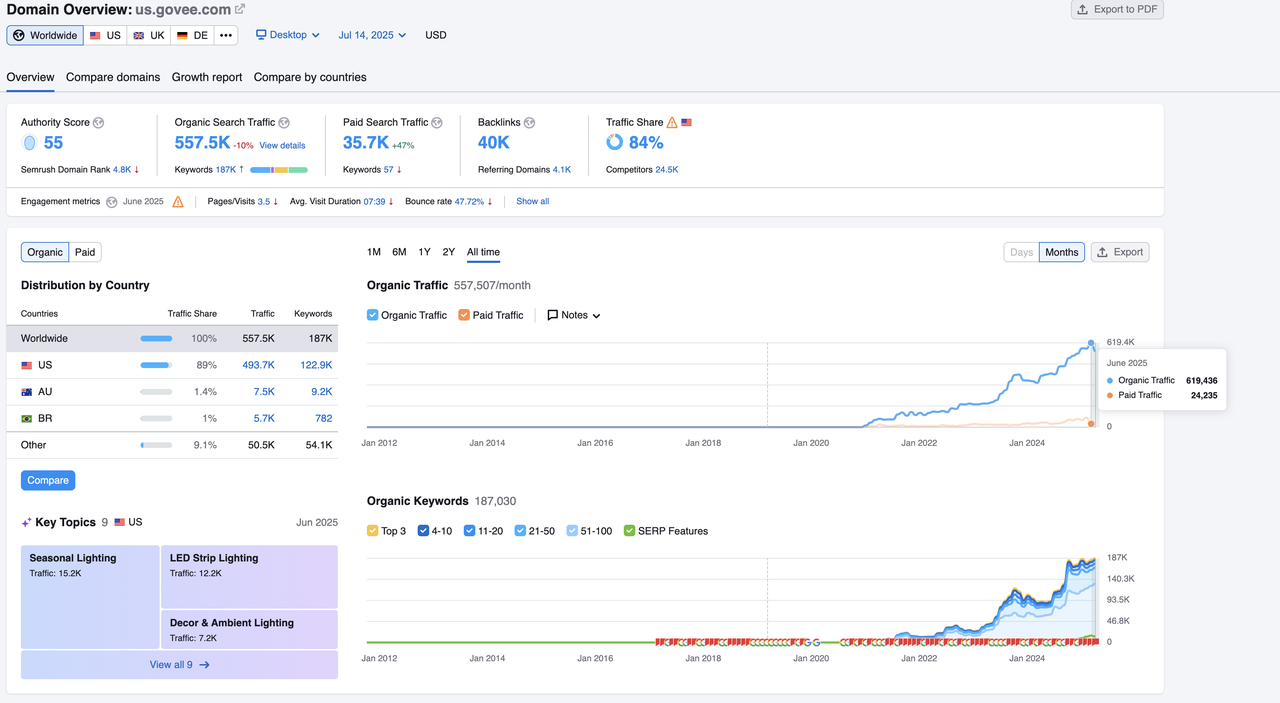Image resolution: width=1280 pixels, height=703 pixels.
Task: Uncheck the Organic Traffic checkbox
Action: coord(373,315)
